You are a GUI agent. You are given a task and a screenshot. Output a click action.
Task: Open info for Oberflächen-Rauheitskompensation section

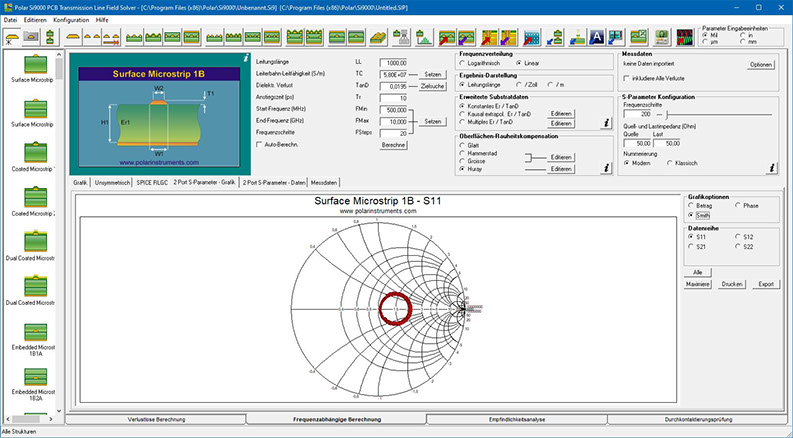point(605,168)
